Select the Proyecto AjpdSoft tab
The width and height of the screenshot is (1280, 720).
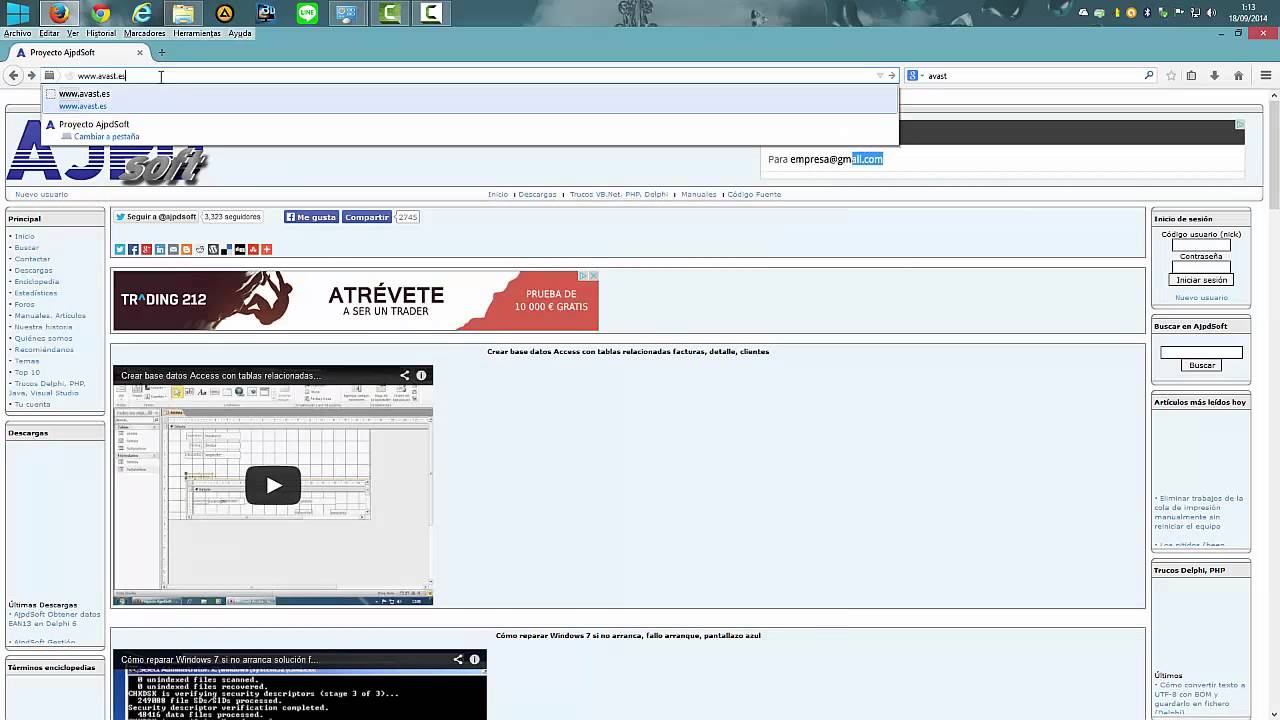pos(78,52)
